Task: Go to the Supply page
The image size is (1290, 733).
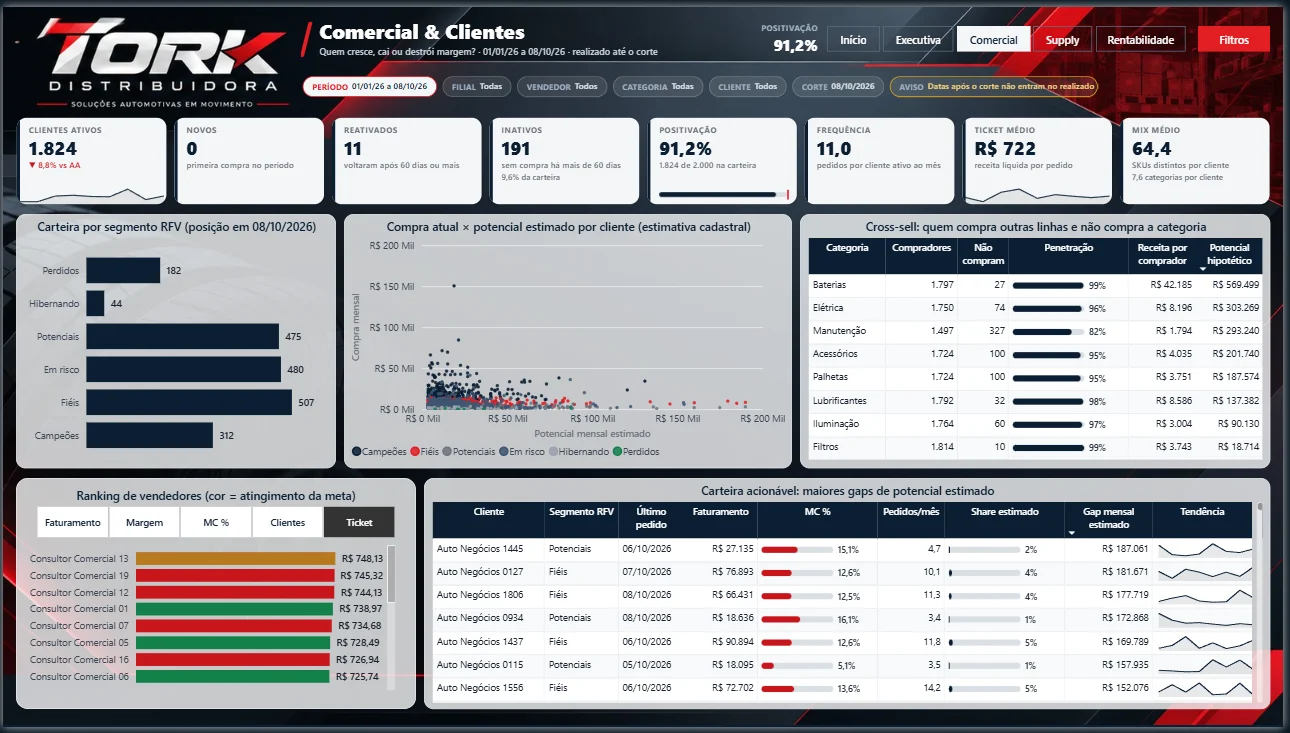Action: click(x=1062, y=40)
